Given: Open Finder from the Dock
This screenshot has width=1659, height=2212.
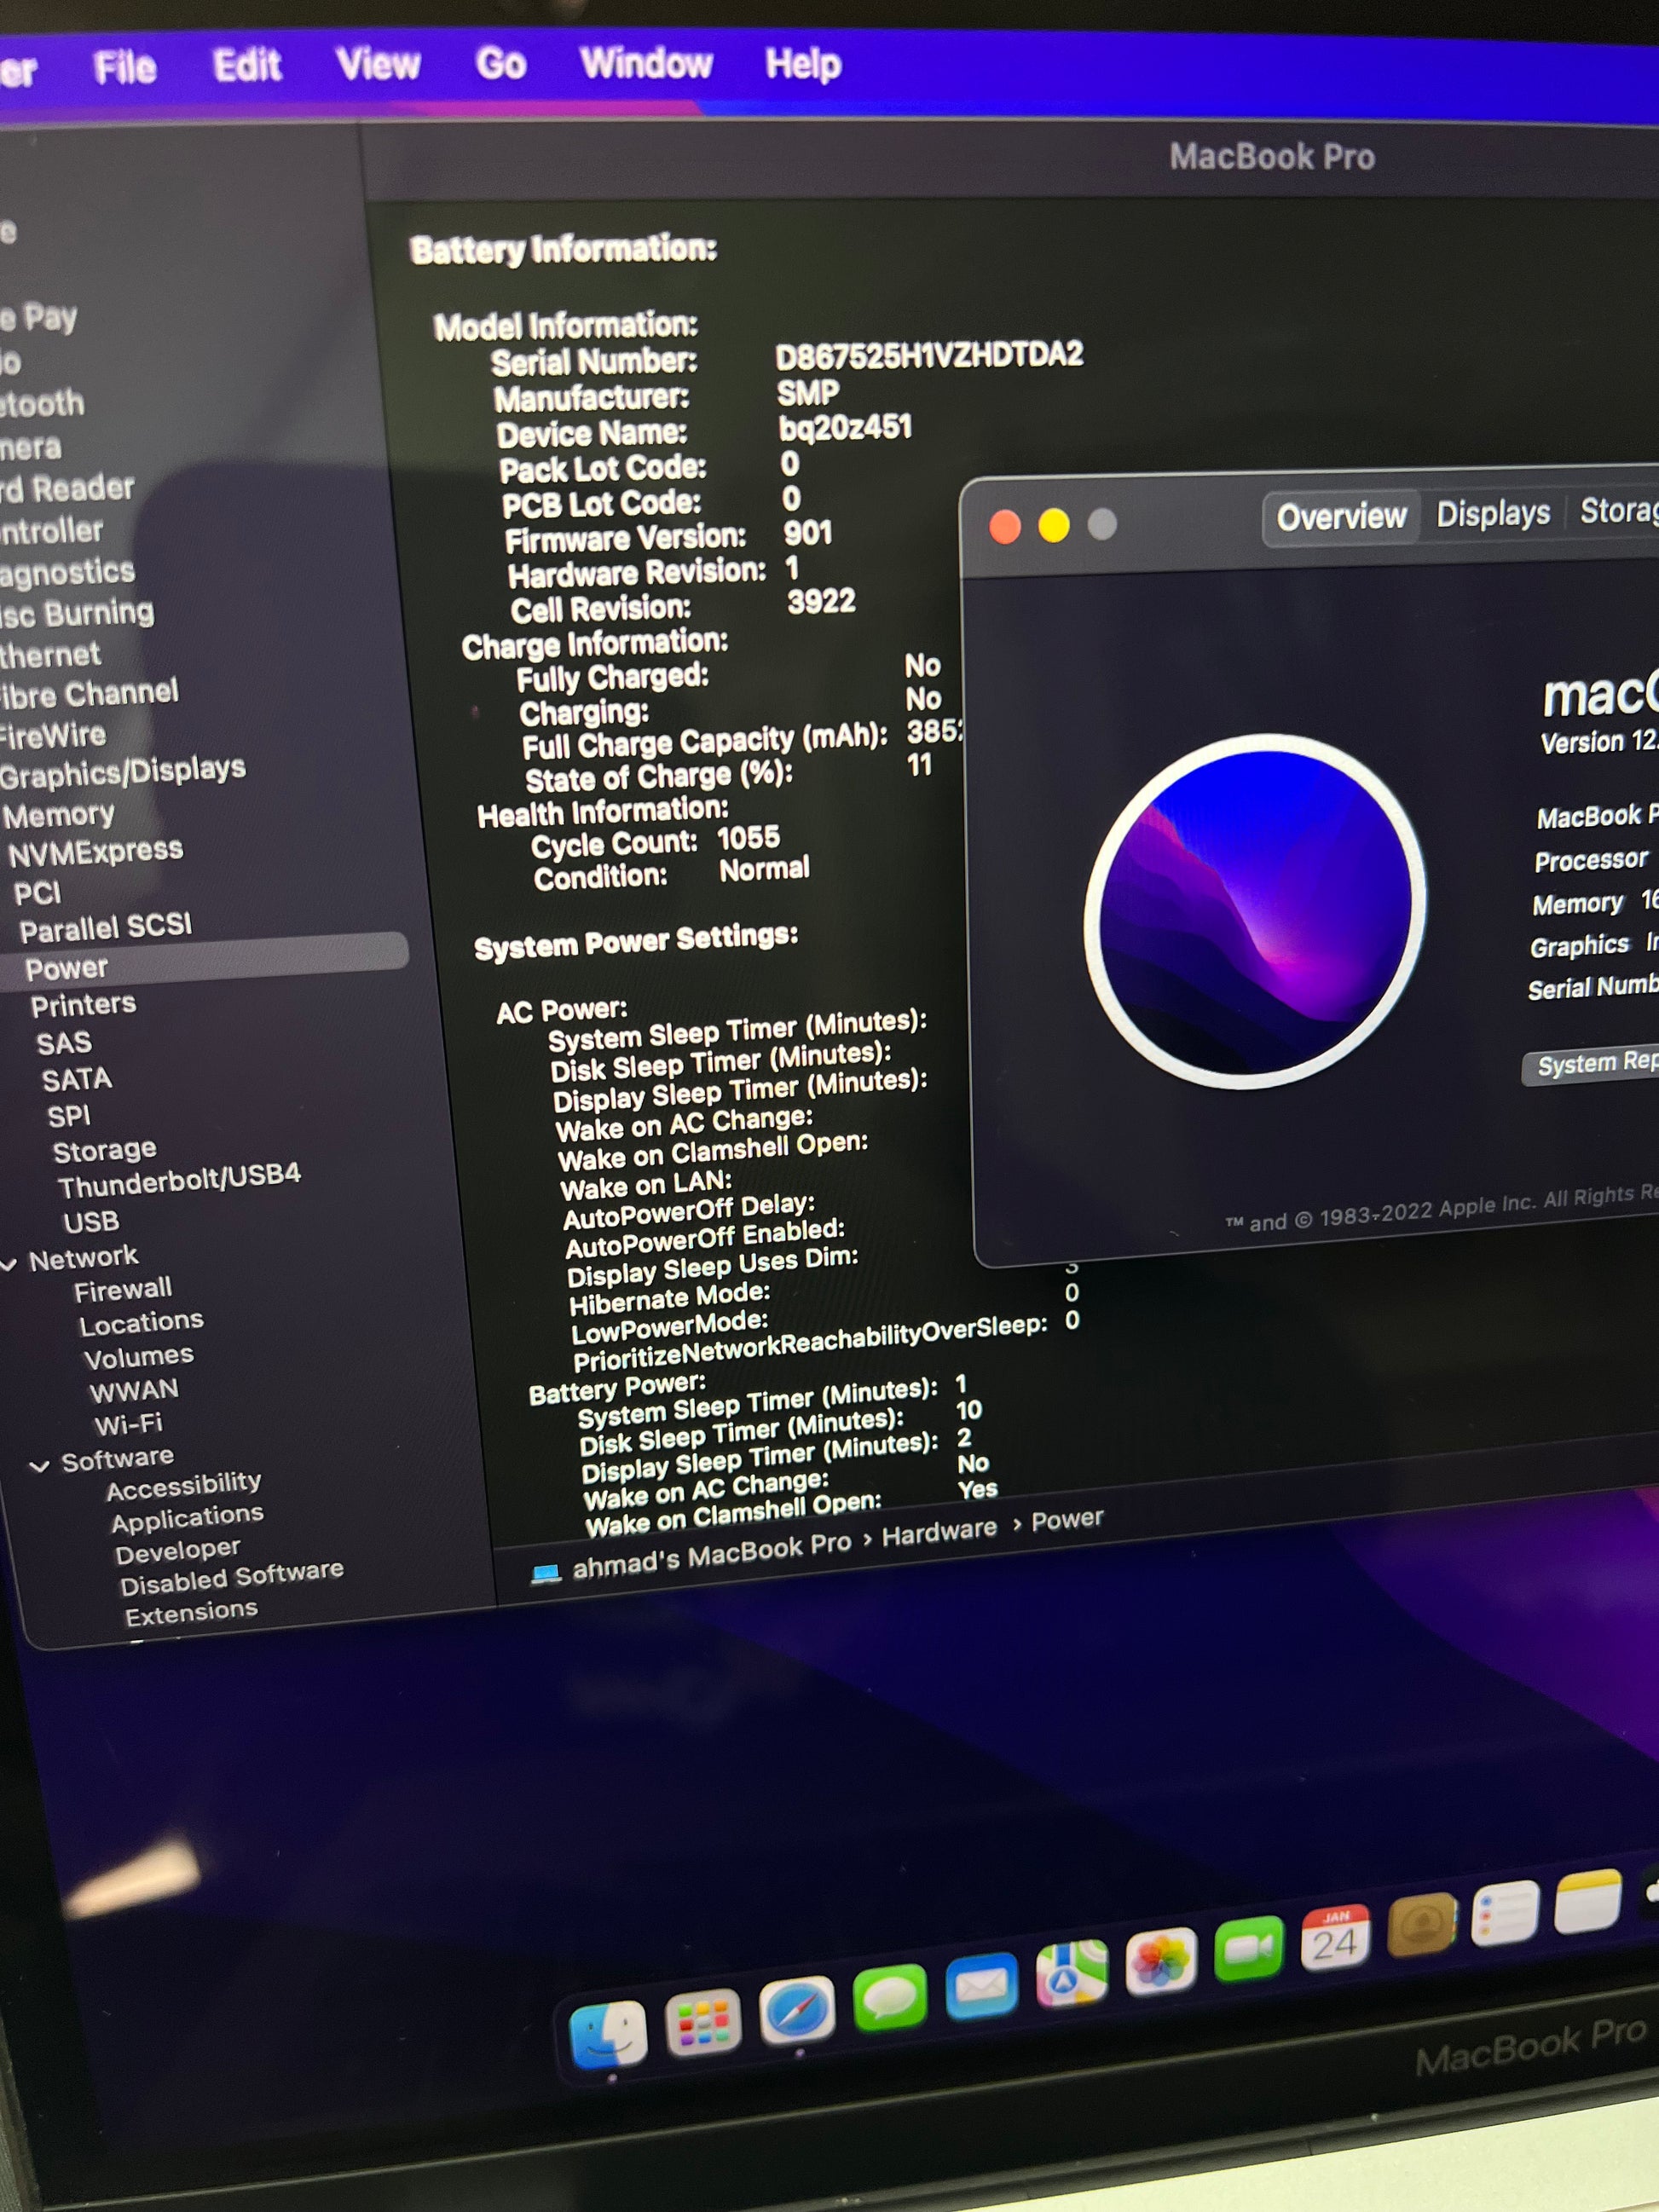Looking at the screenshot, I should tap(607, 2031).
